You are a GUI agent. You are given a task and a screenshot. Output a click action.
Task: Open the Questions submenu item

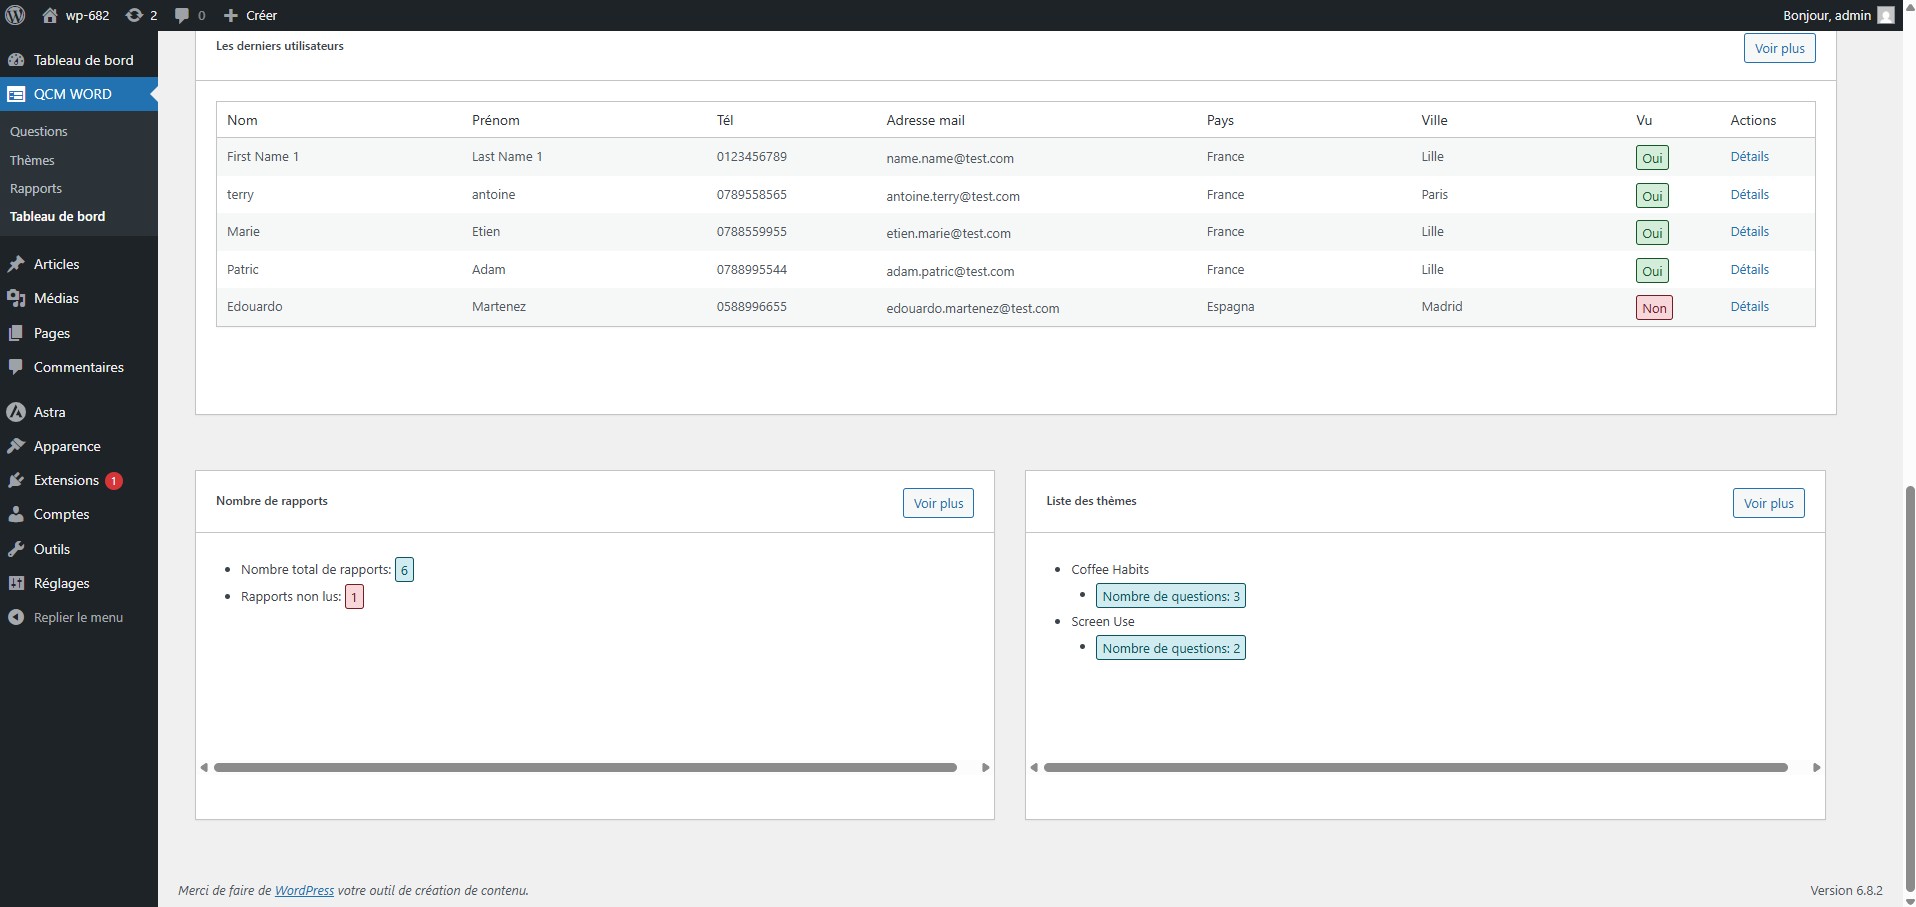(x=39, y=131)
